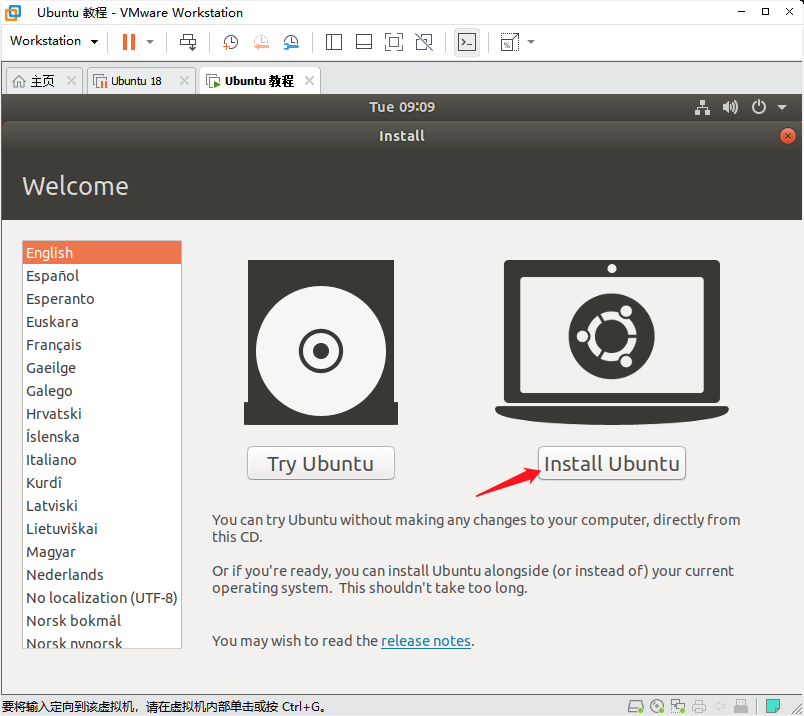
Task: Close the 主页 tab
Action: (x=71, y=81)
